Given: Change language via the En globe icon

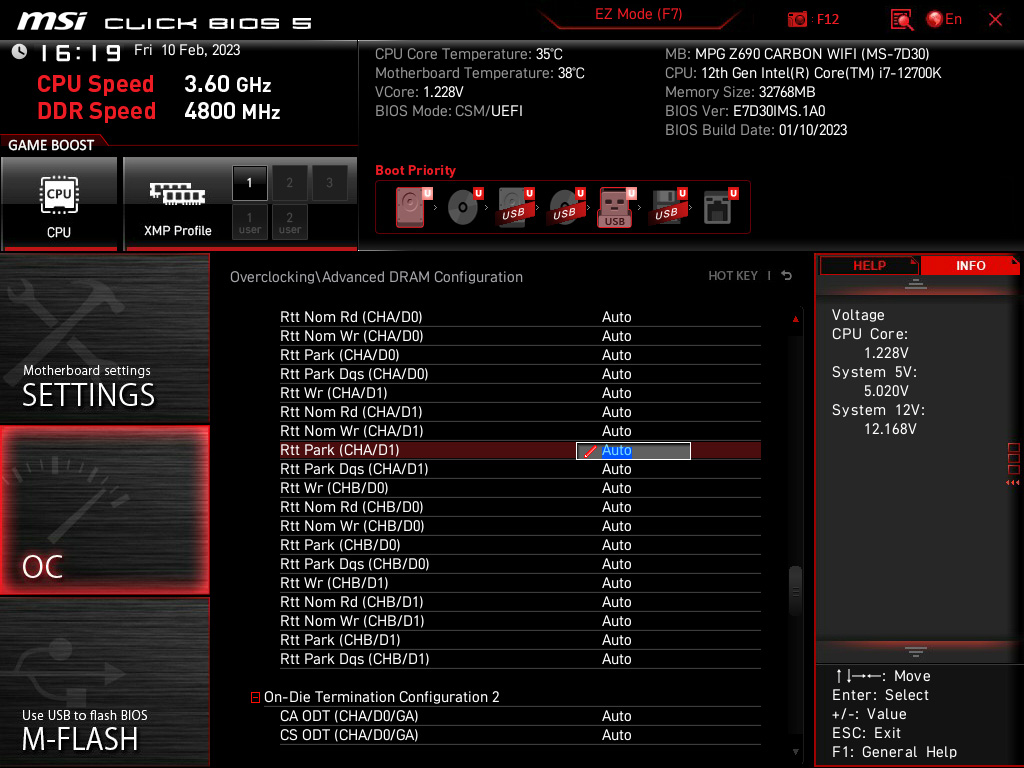Looking at the screenshot, I should point(944,19).
